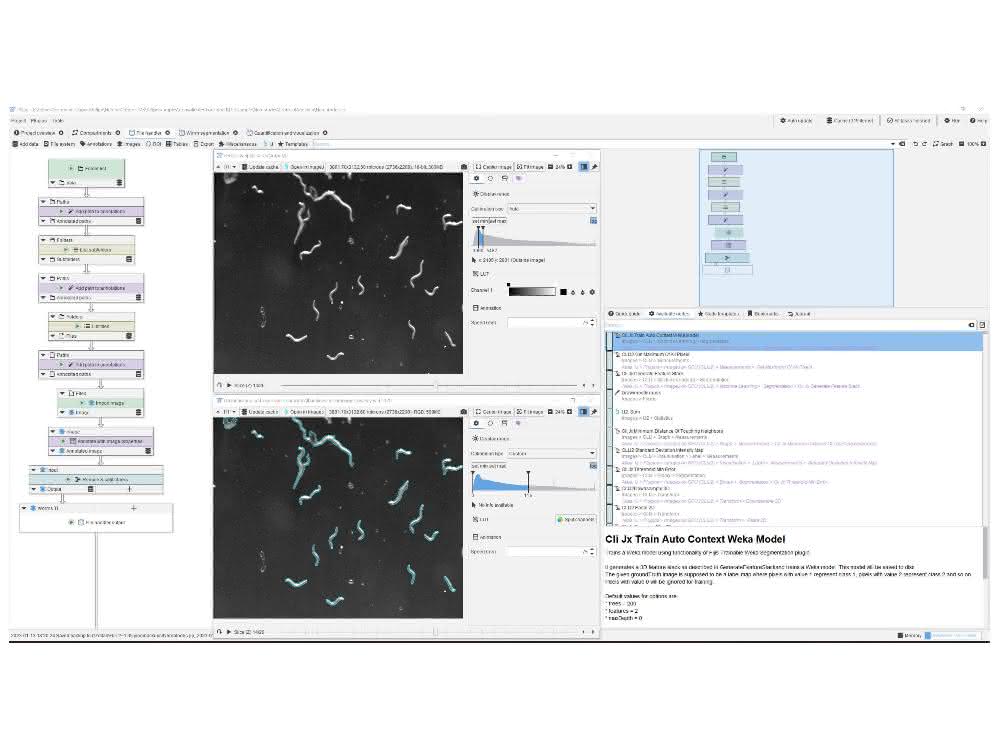Open the File system node menu
The width and height of the screenshot is (1000, 750).
pos(59,144)
